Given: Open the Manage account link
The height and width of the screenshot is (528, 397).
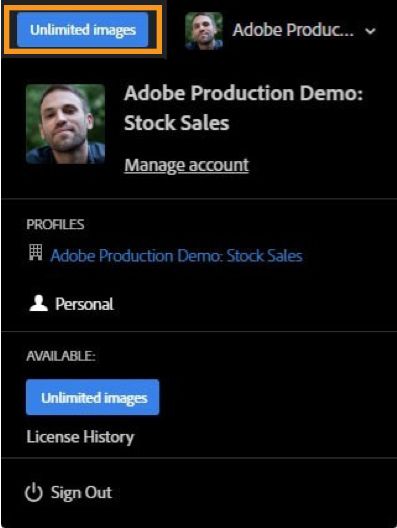Looking at the screenshot, I should point(187,165).
